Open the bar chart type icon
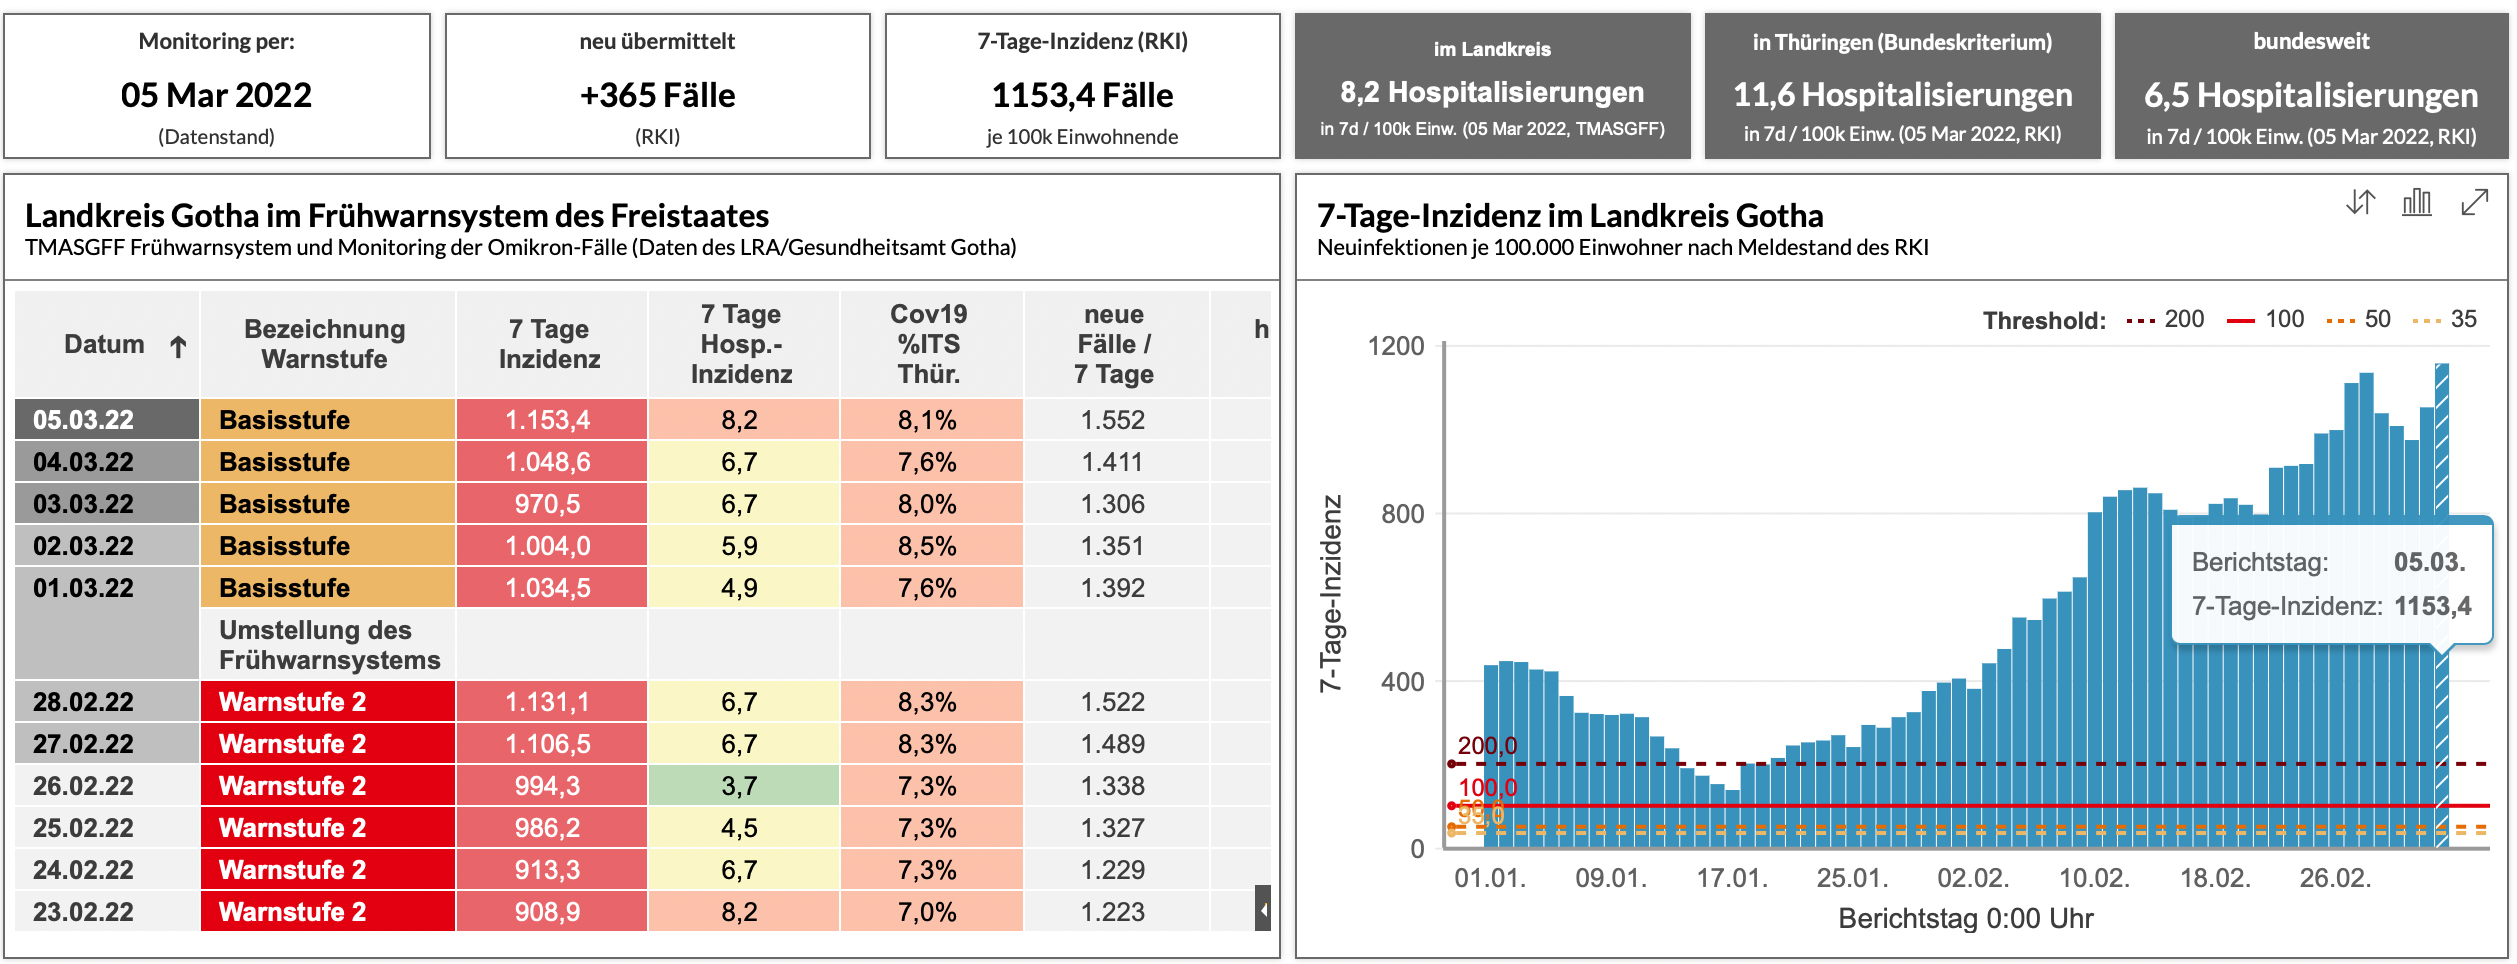 pyautogui.click(x=2417, y=202)
